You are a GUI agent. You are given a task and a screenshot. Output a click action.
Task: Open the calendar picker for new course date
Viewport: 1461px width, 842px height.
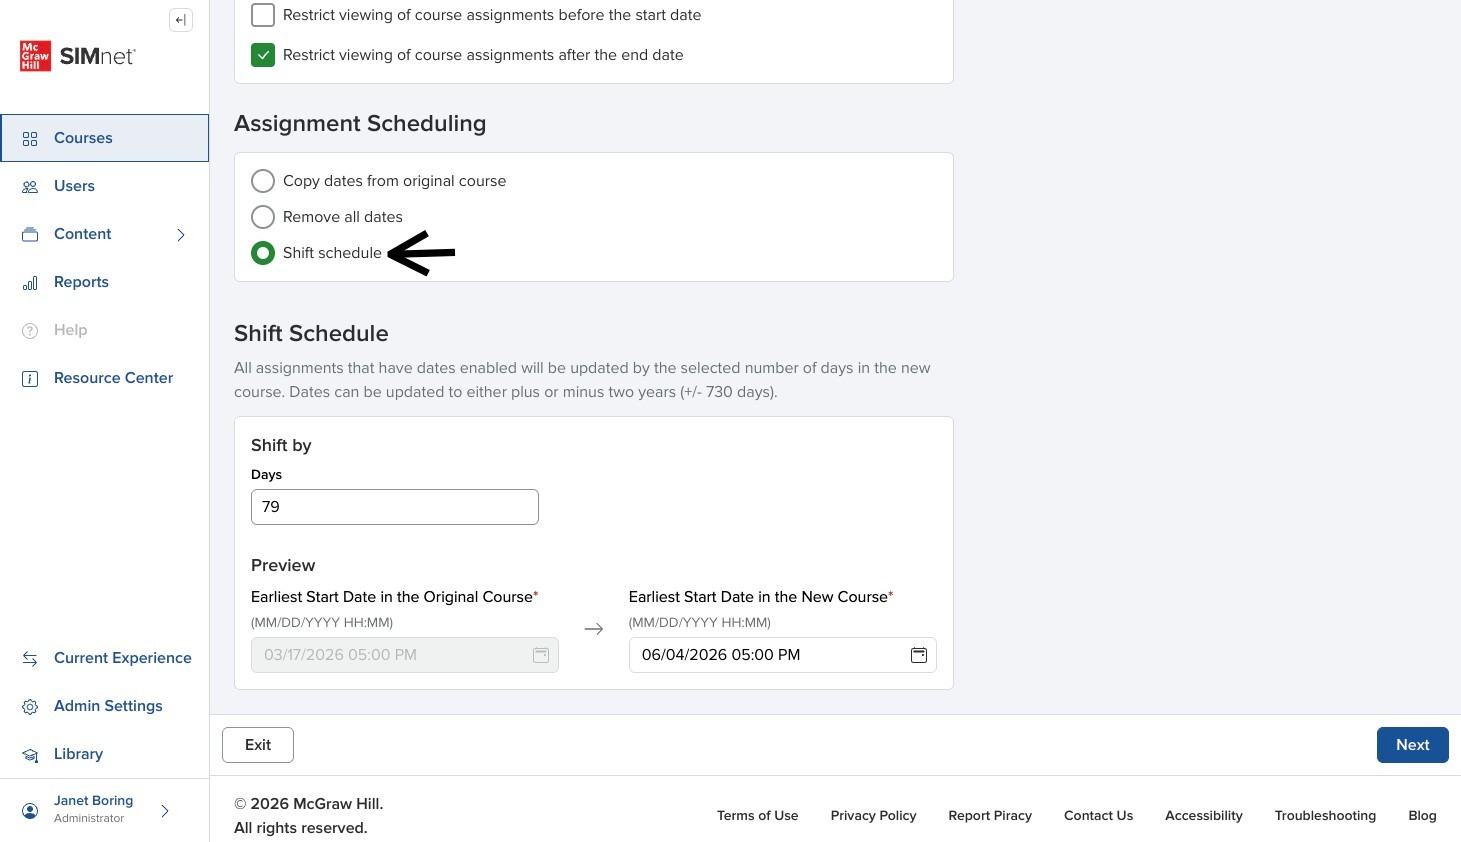coord(918,655)
